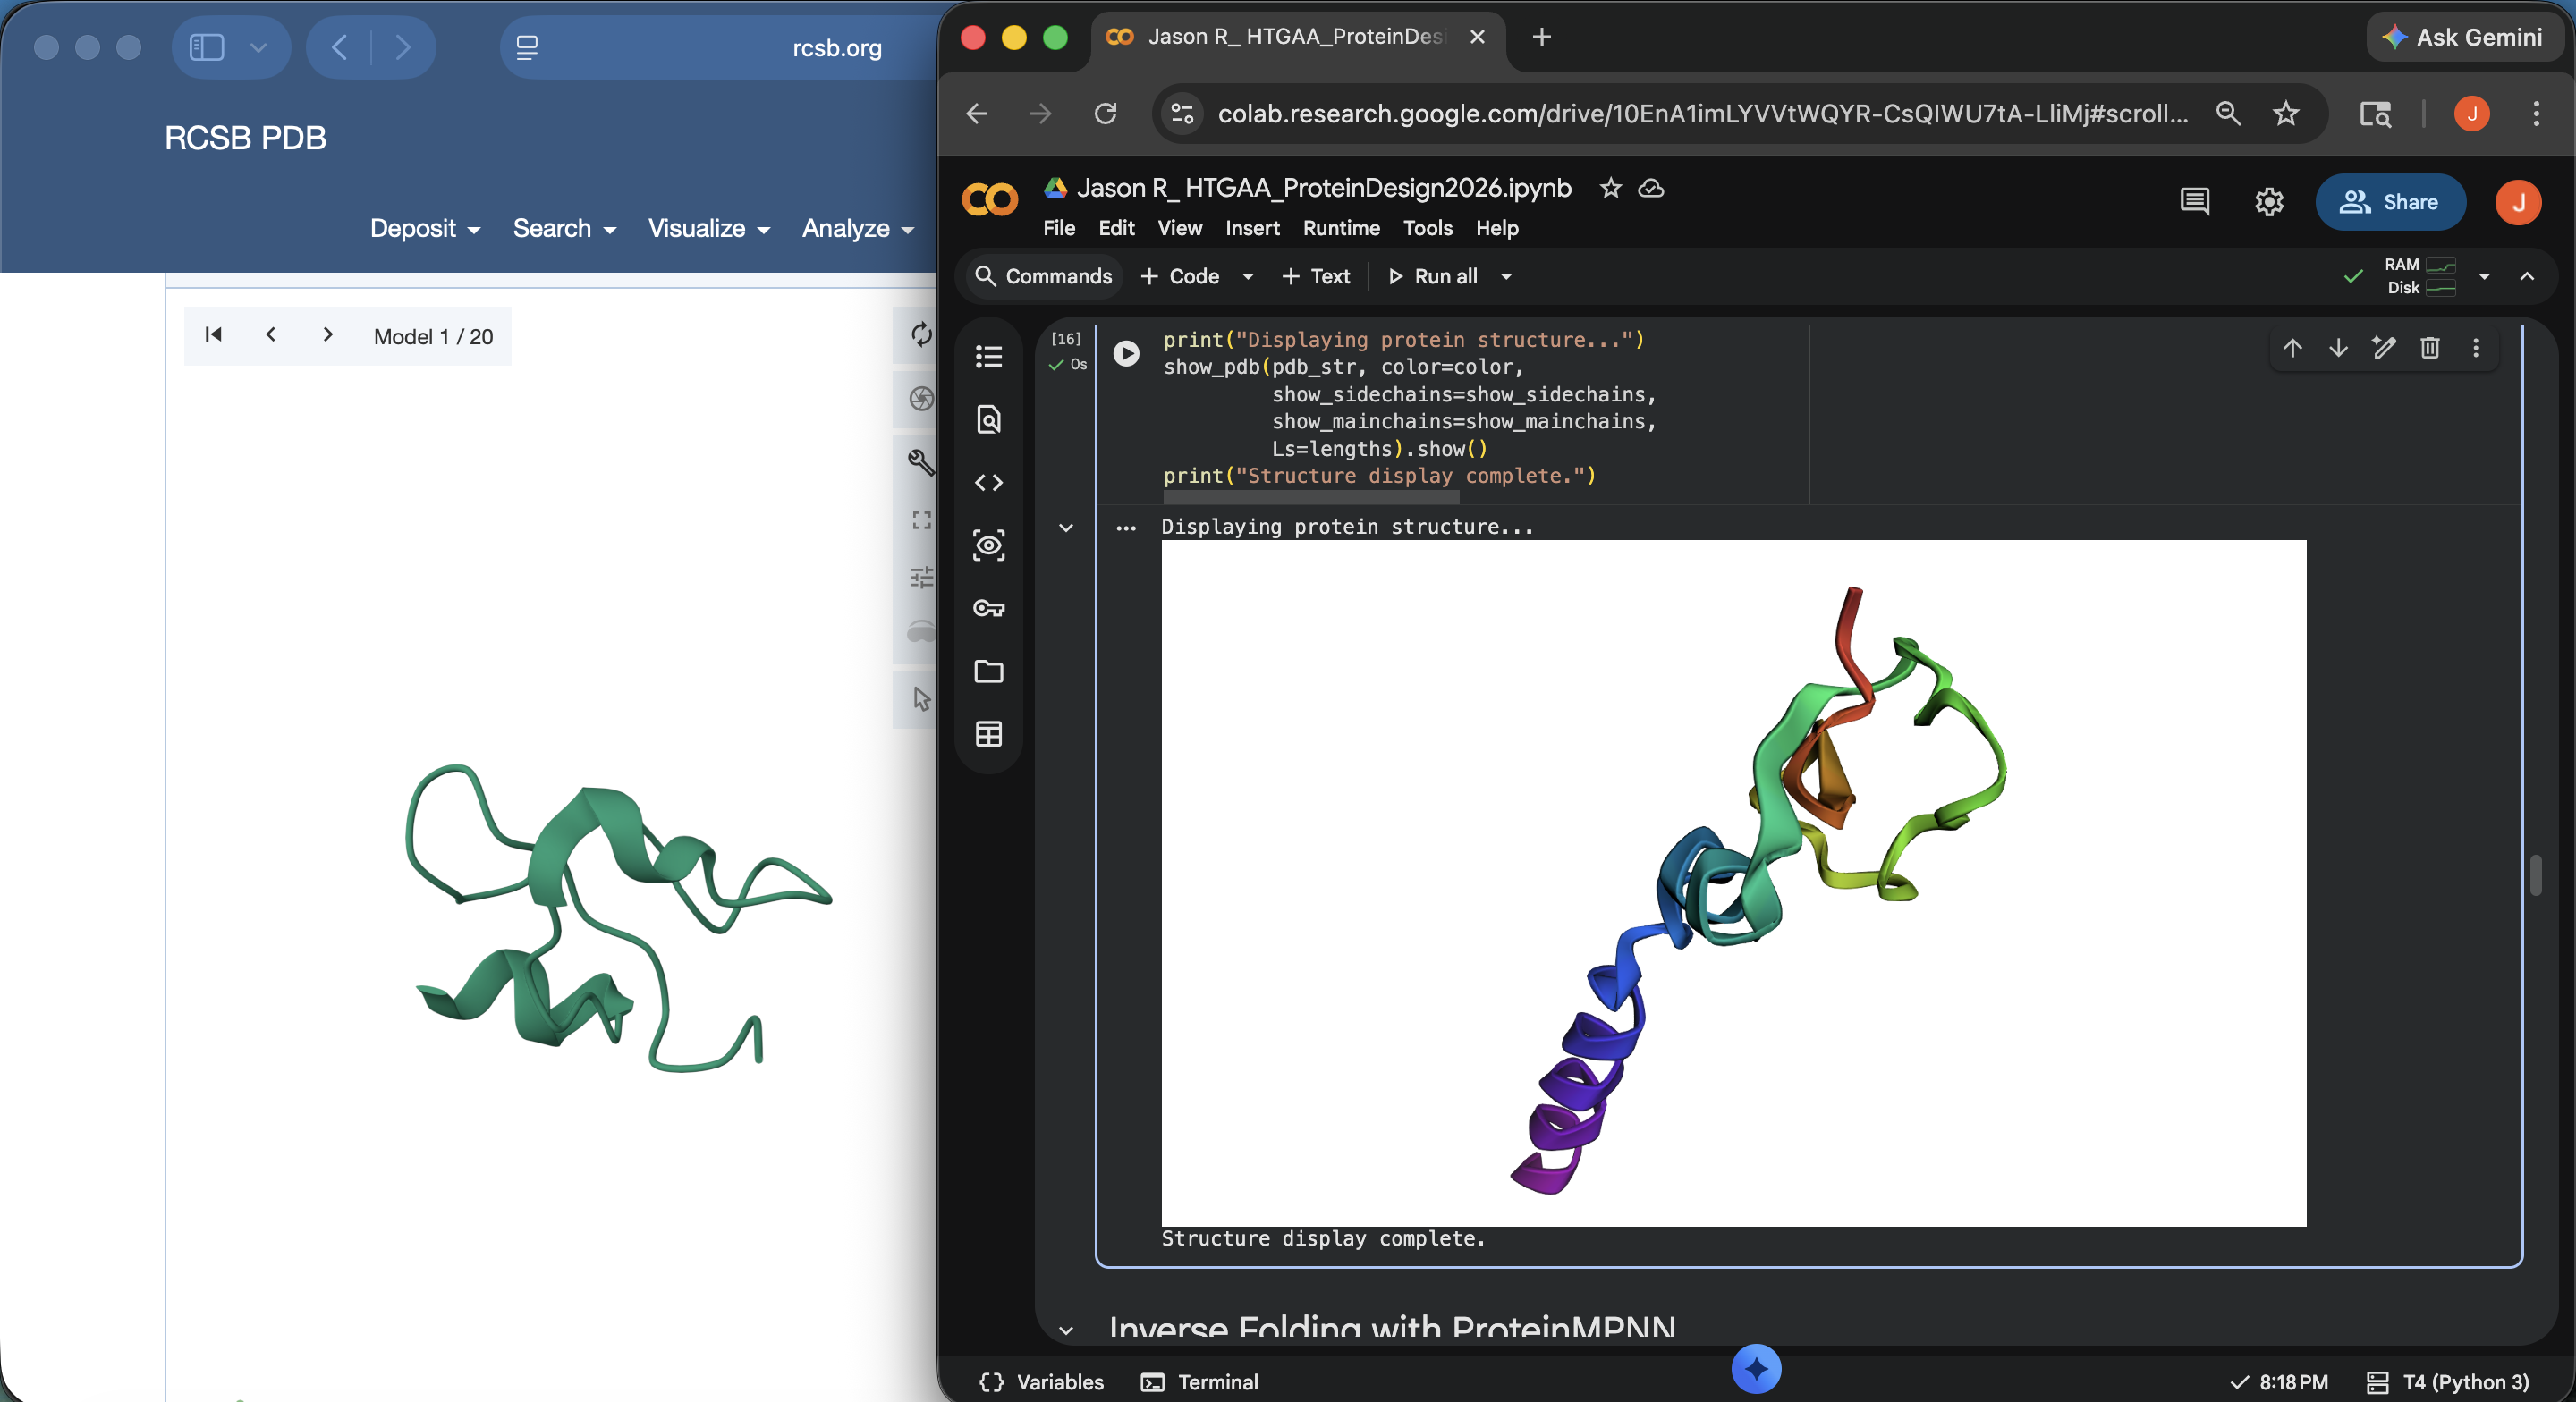Click the screenshot aperture icon in RCSB viewer
The image size is (2576, 1402).
point(921,398)
